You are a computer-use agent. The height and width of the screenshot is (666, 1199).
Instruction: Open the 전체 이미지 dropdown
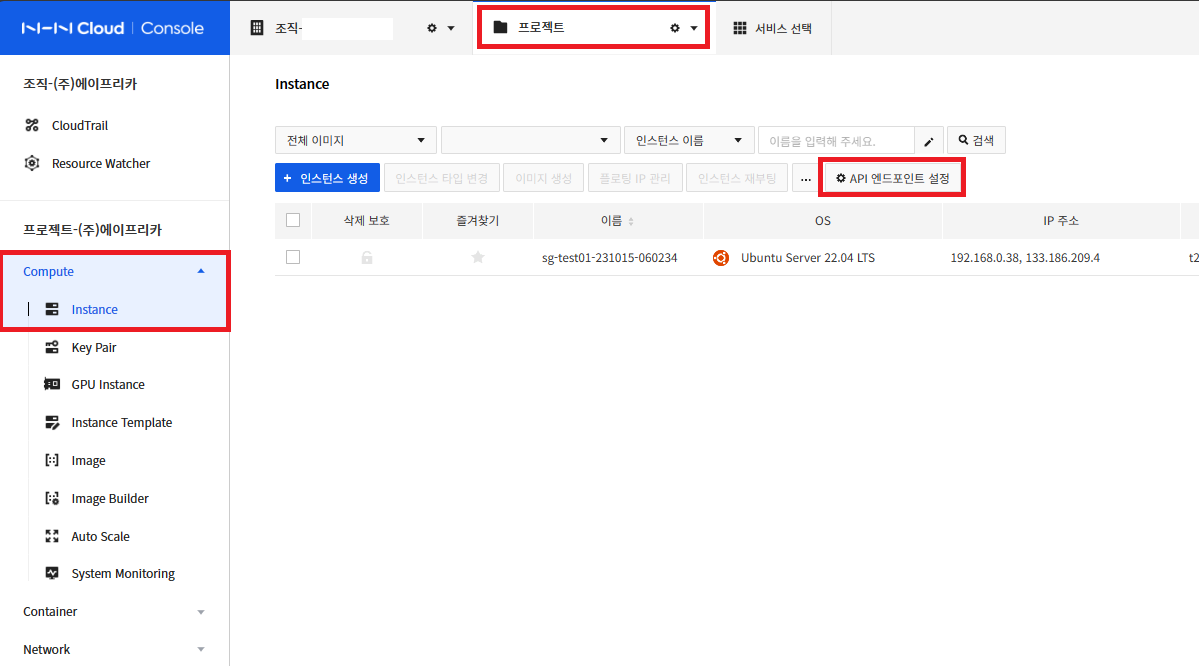tap(355, 140)
